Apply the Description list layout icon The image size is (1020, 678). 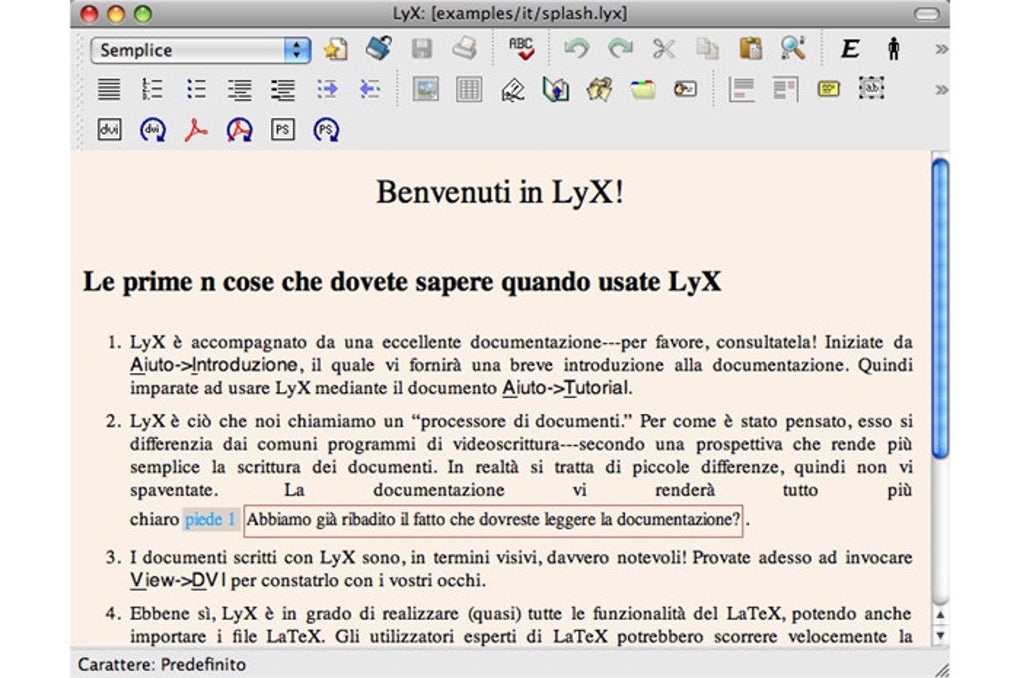[x=283, y=89]
